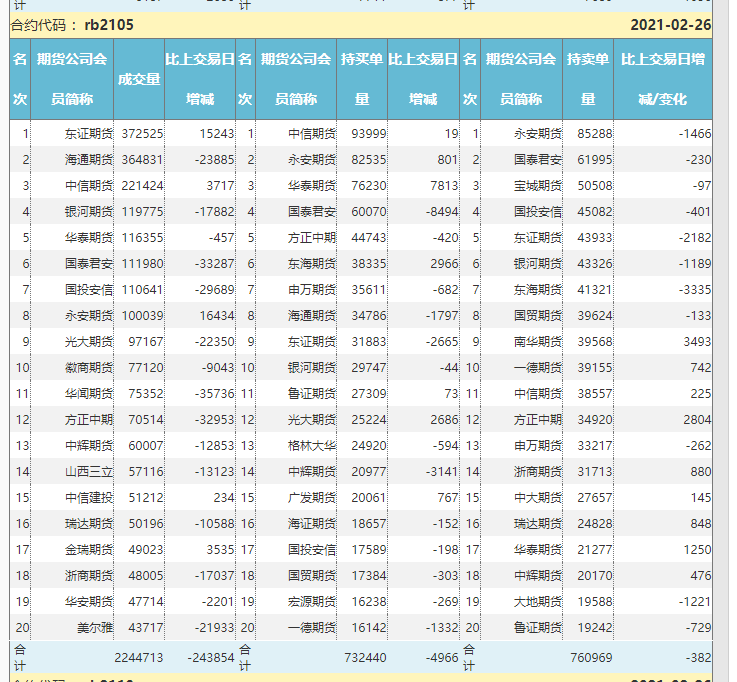Click short position value 61995
Screen dimensions: 737x682
[595, 160]
